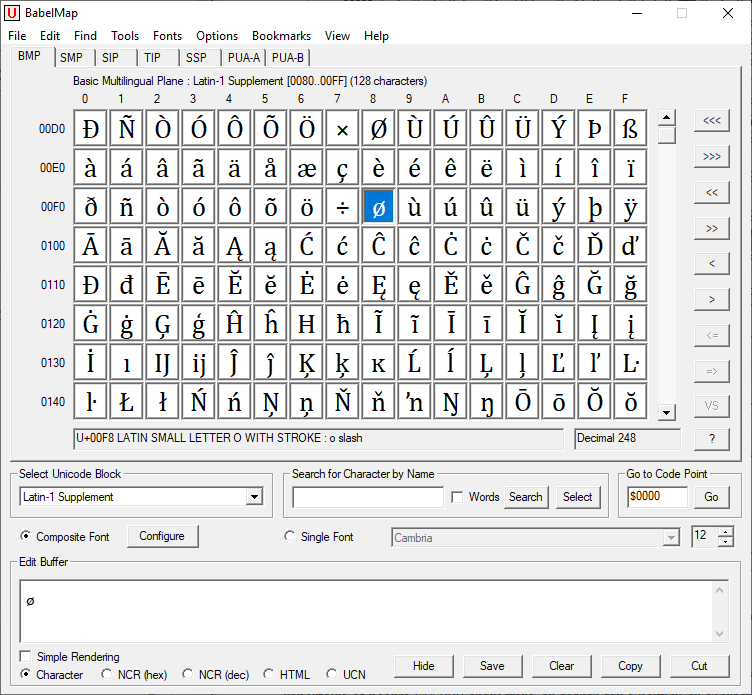Image resolution: width=752 pixels, height=695 pixels.
Task: Select the Single Font radio button
Action: (x=290, y=537)
